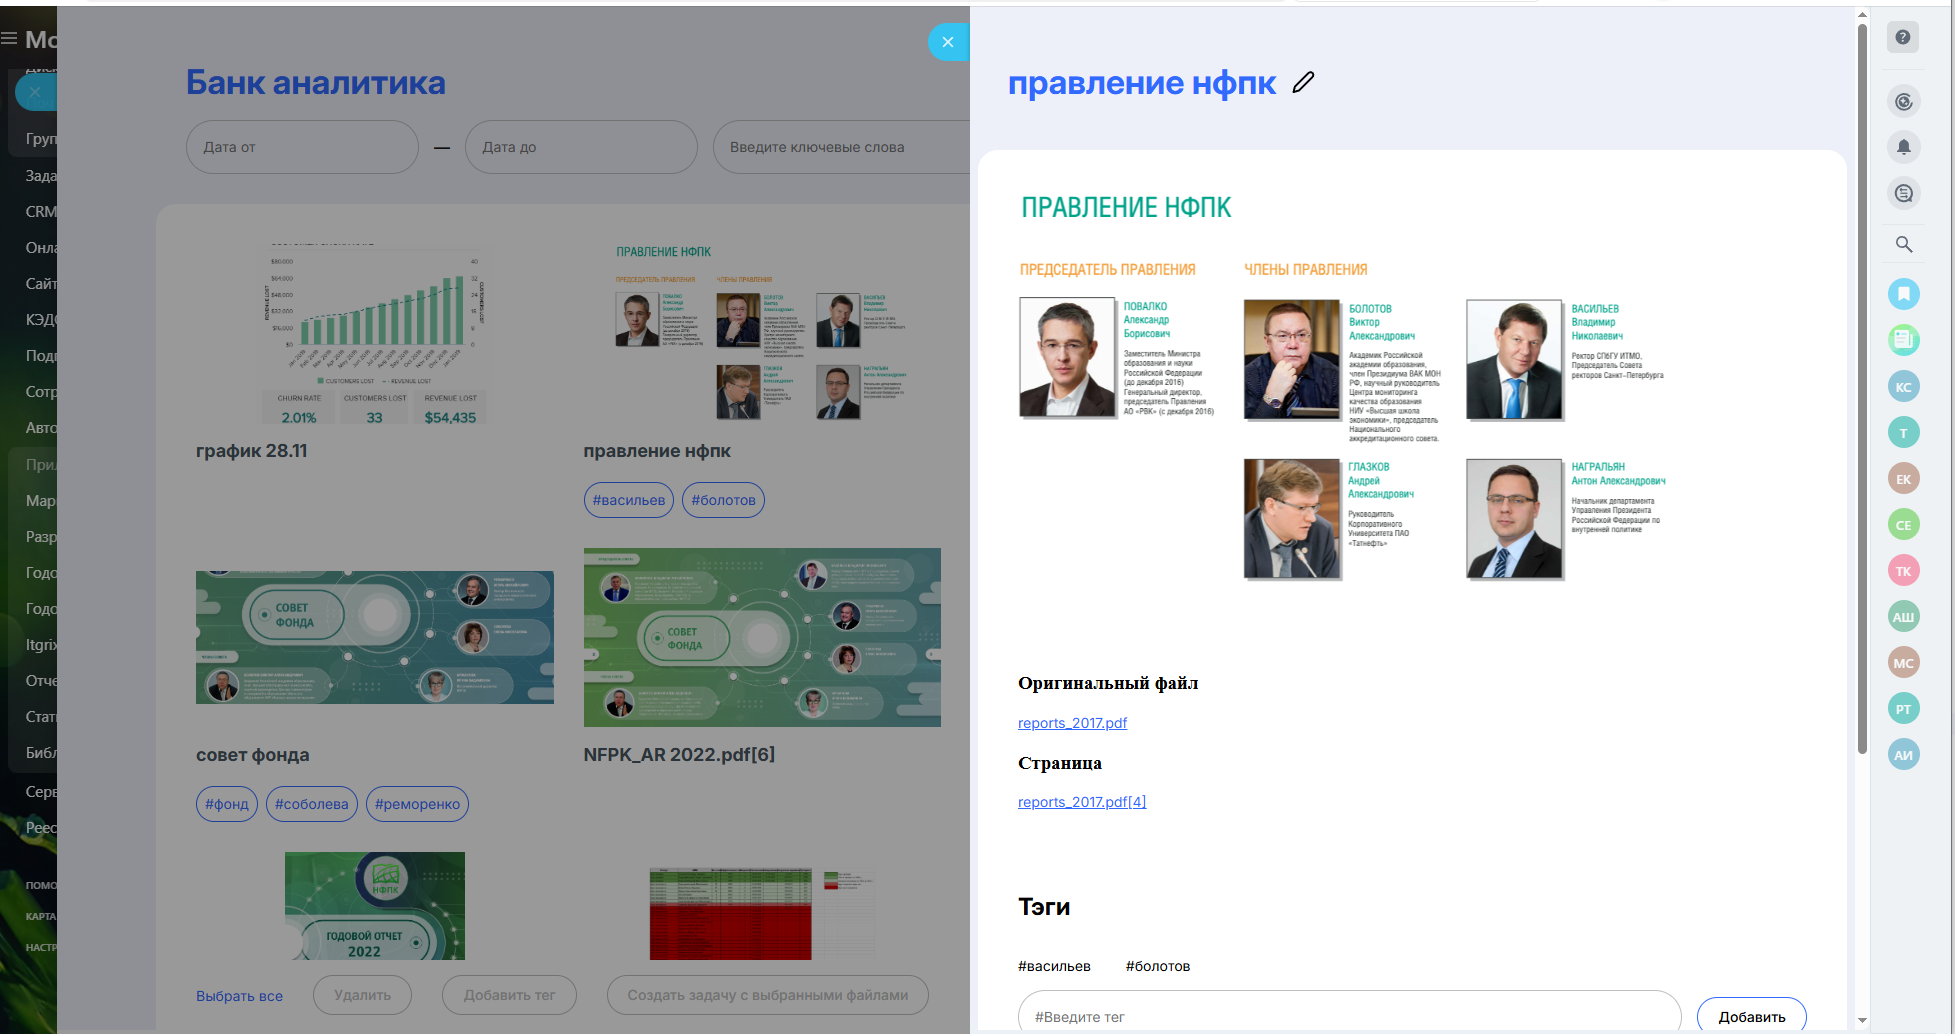Click the round X button in left menu
Screen dimensions: 1955x1034
(x=35, y=92)
